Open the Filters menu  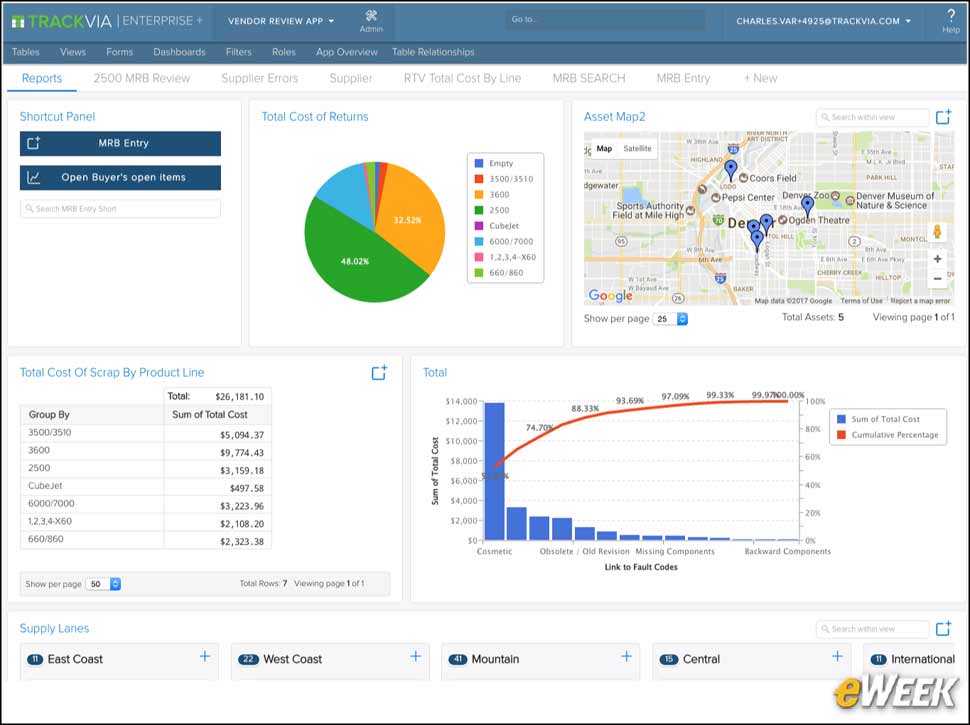pyautogui.click(x=239, y=52)
